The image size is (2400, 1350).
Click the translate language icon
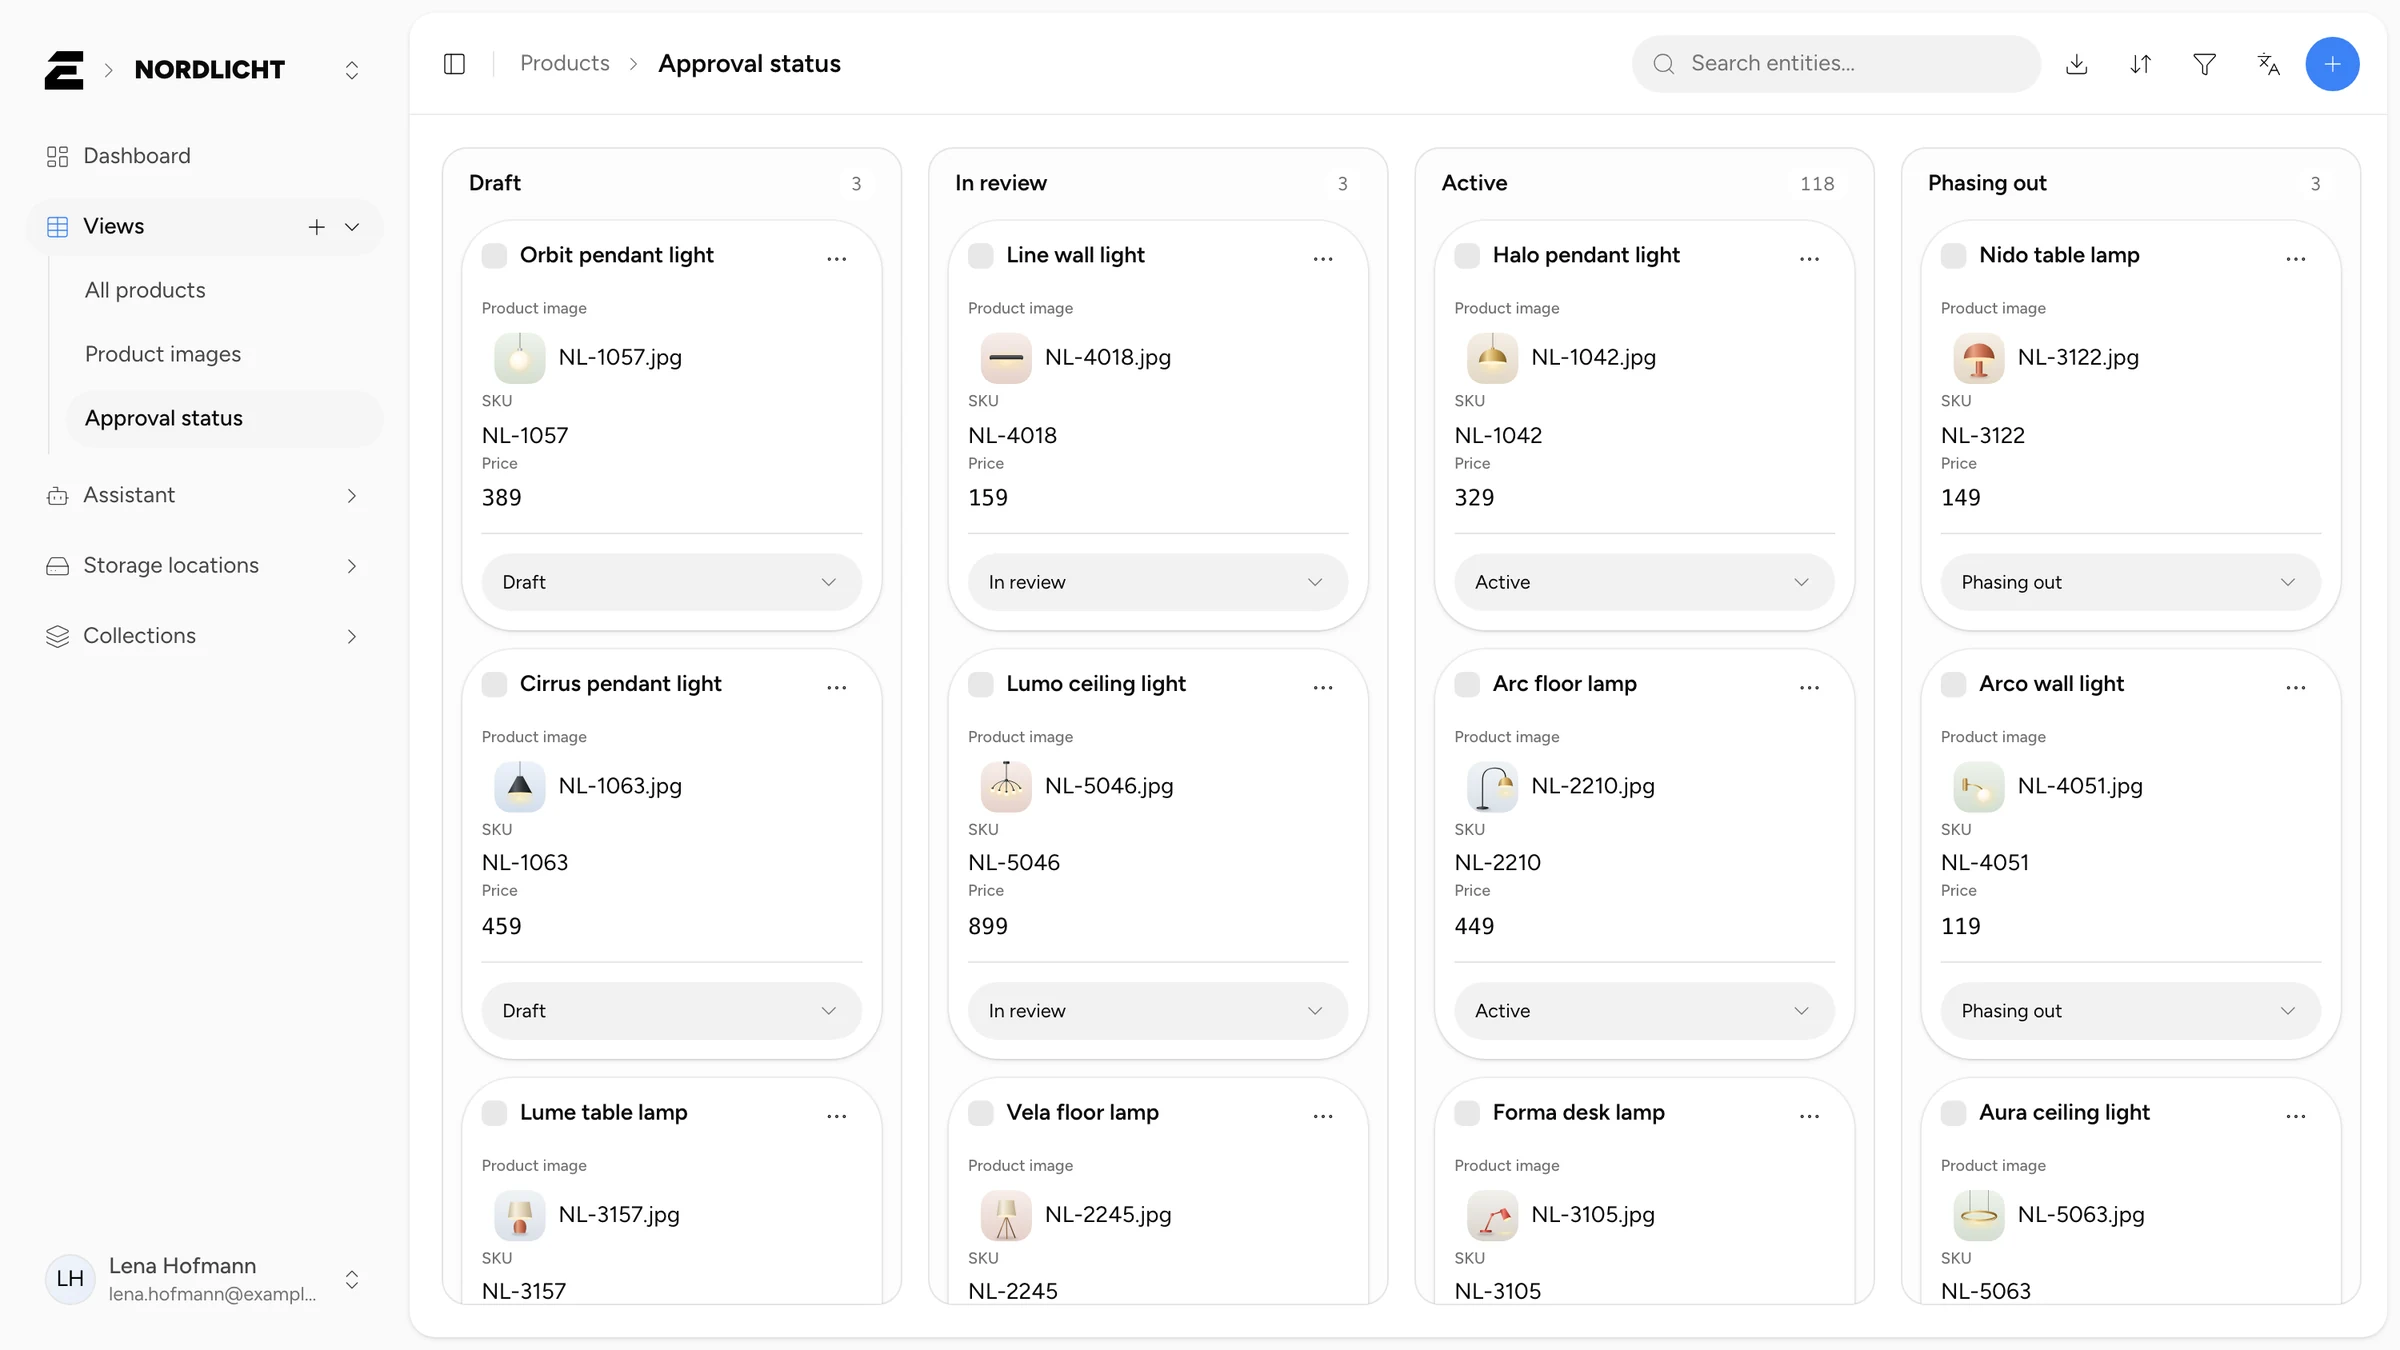point(2269,64)
